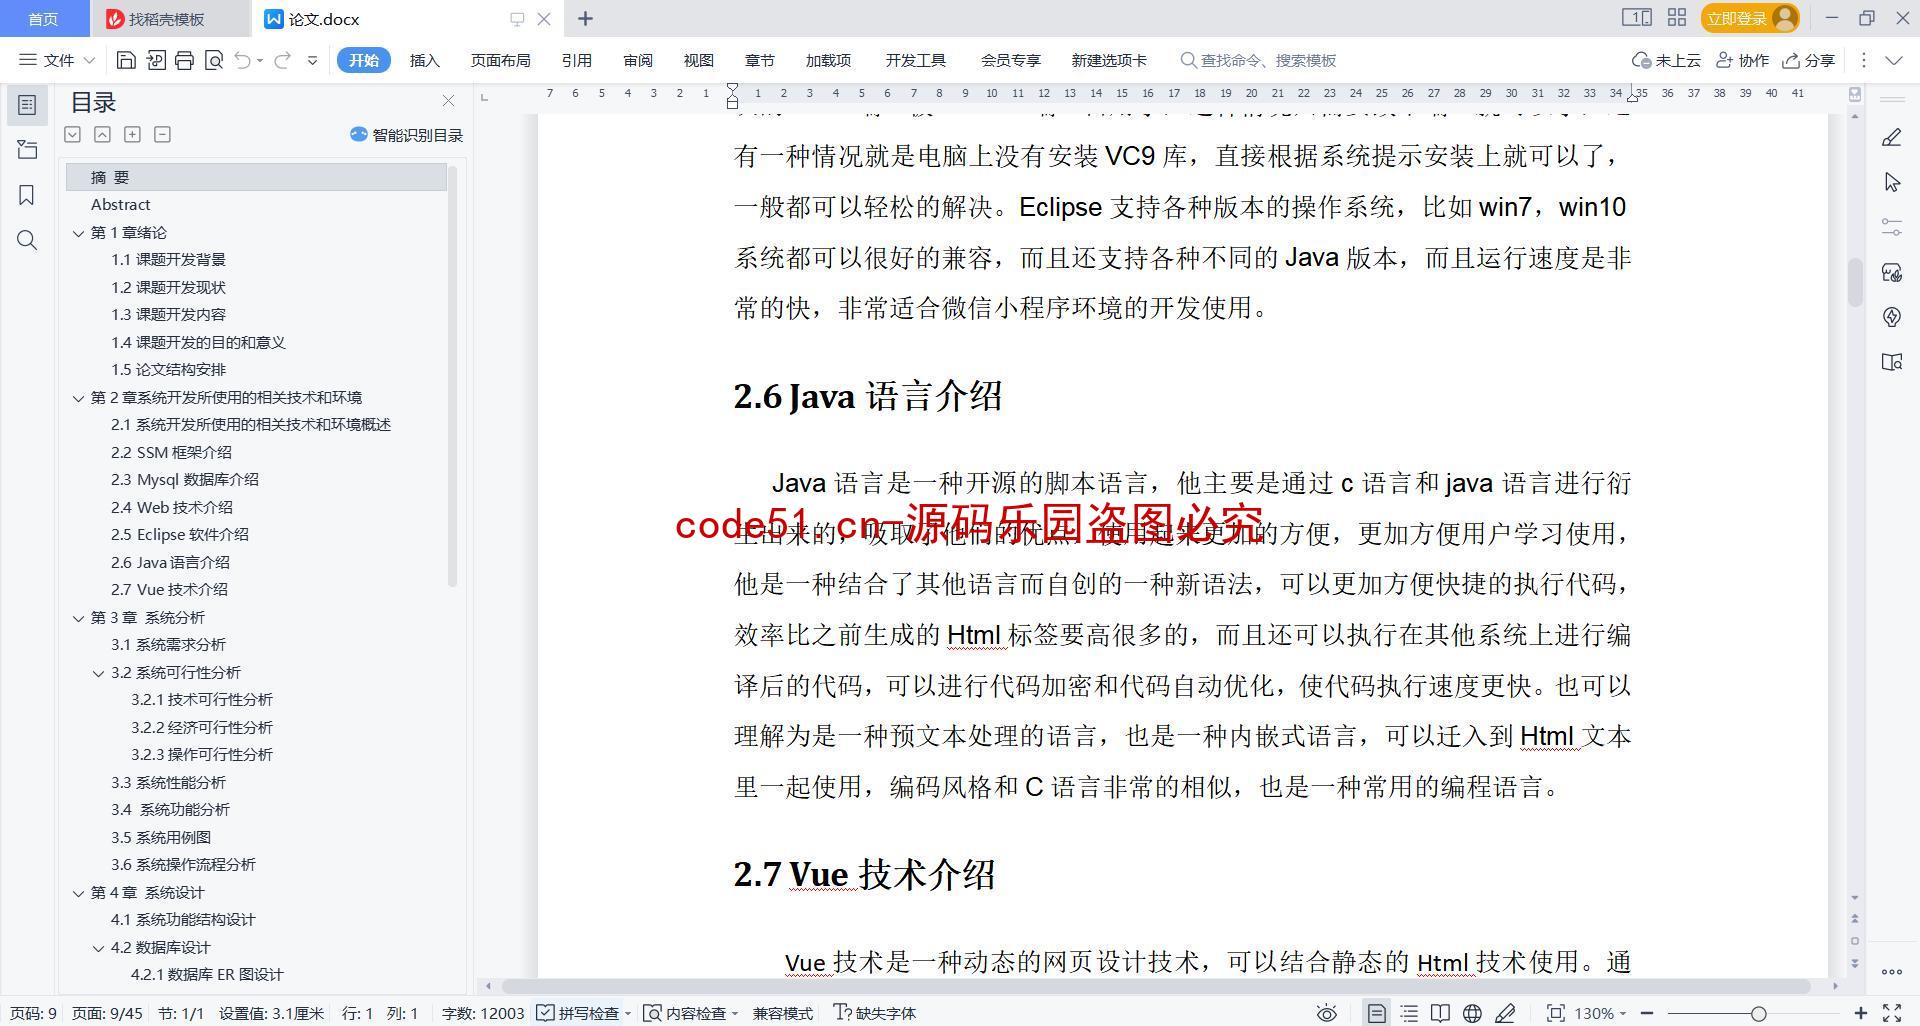The width and height of the screenshot is (1920, 1026).
Task: Switch to reading view icon in status bar
Action: click(1440, 1013)
